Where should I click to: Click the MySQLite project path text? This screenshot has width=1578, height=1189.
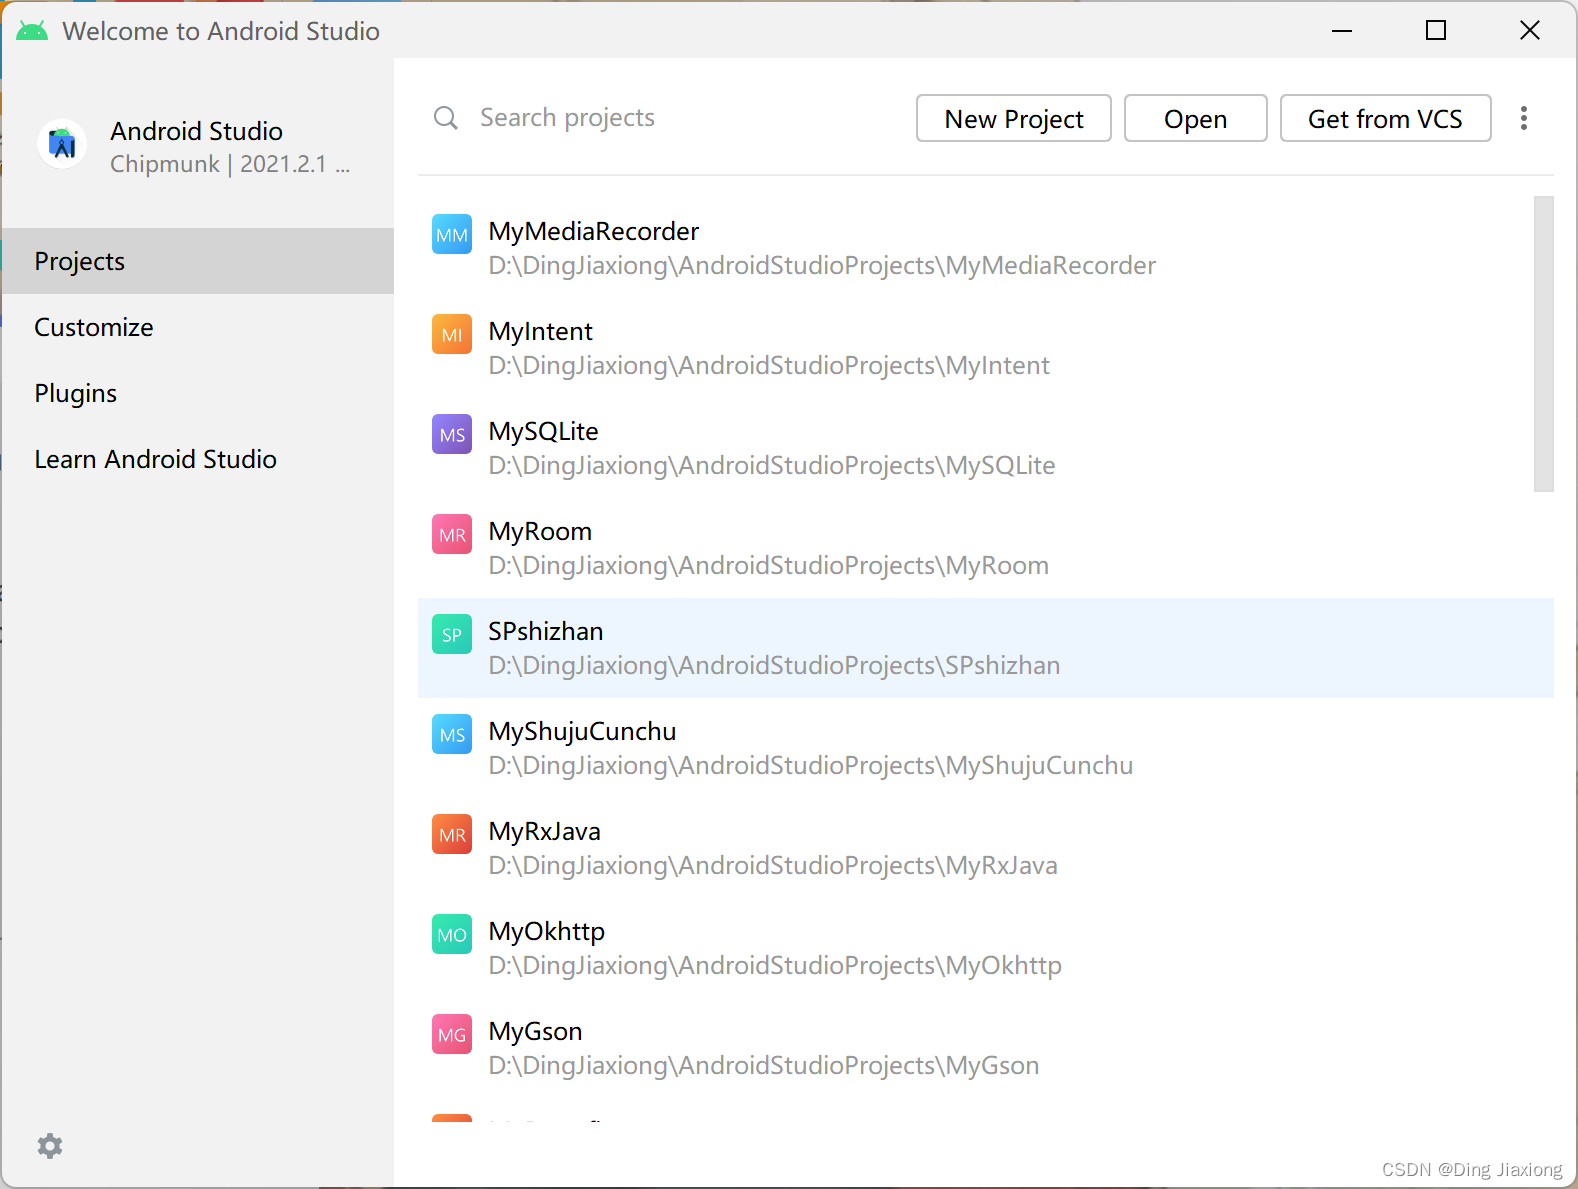pos(772,466)
